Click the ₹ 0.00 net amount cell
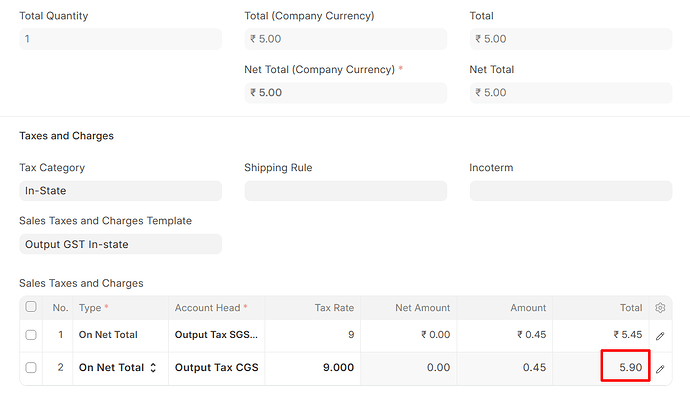690x393 pixels. coord(409,335)
